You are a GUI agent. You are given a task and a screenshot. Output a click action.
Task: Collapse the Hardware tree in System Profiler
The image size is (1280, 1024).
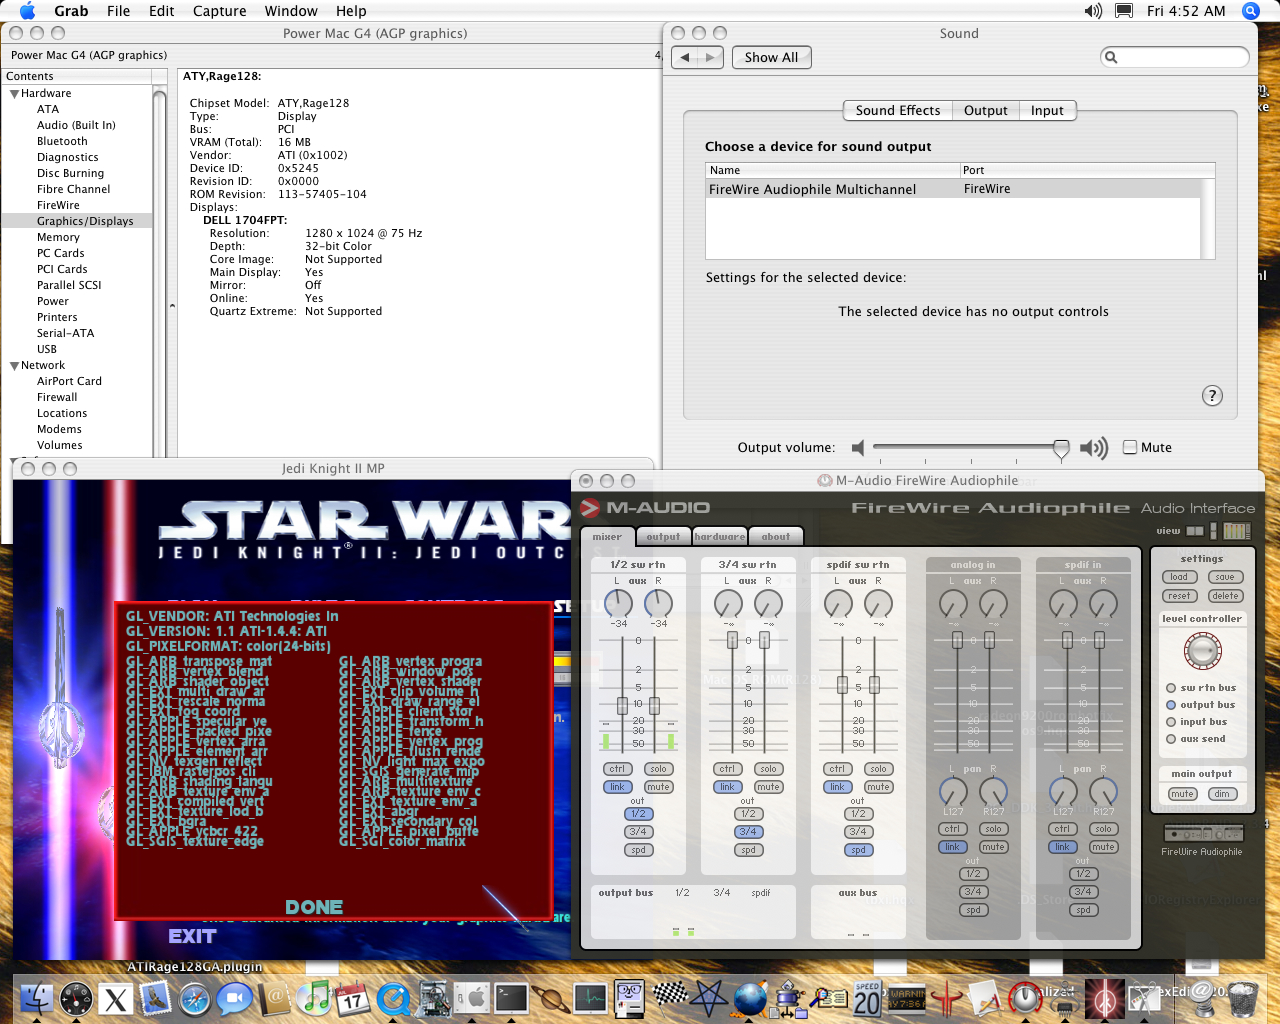click(x=14, y=93)
